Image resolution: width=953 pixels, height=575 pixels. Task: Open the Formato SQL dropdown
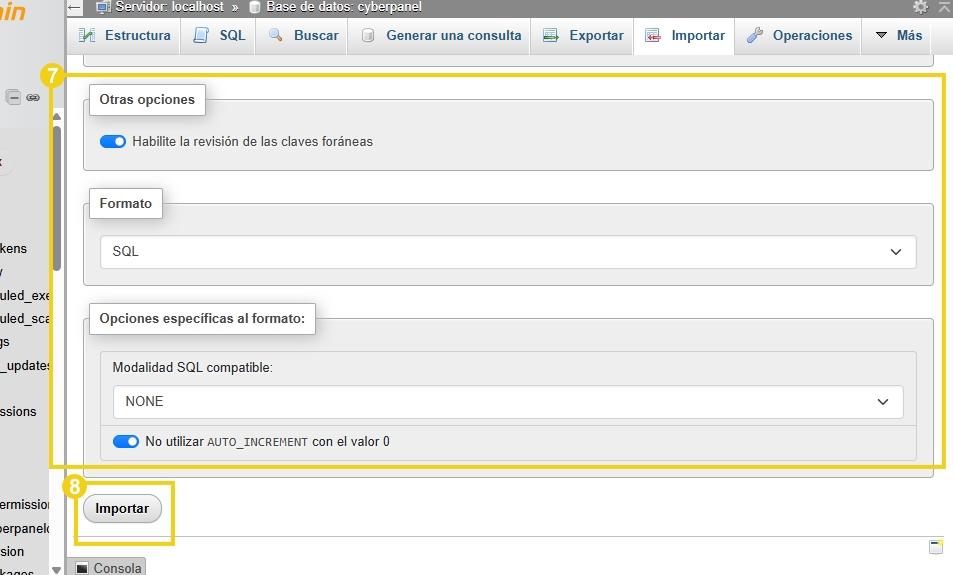[x=508, y=252]
